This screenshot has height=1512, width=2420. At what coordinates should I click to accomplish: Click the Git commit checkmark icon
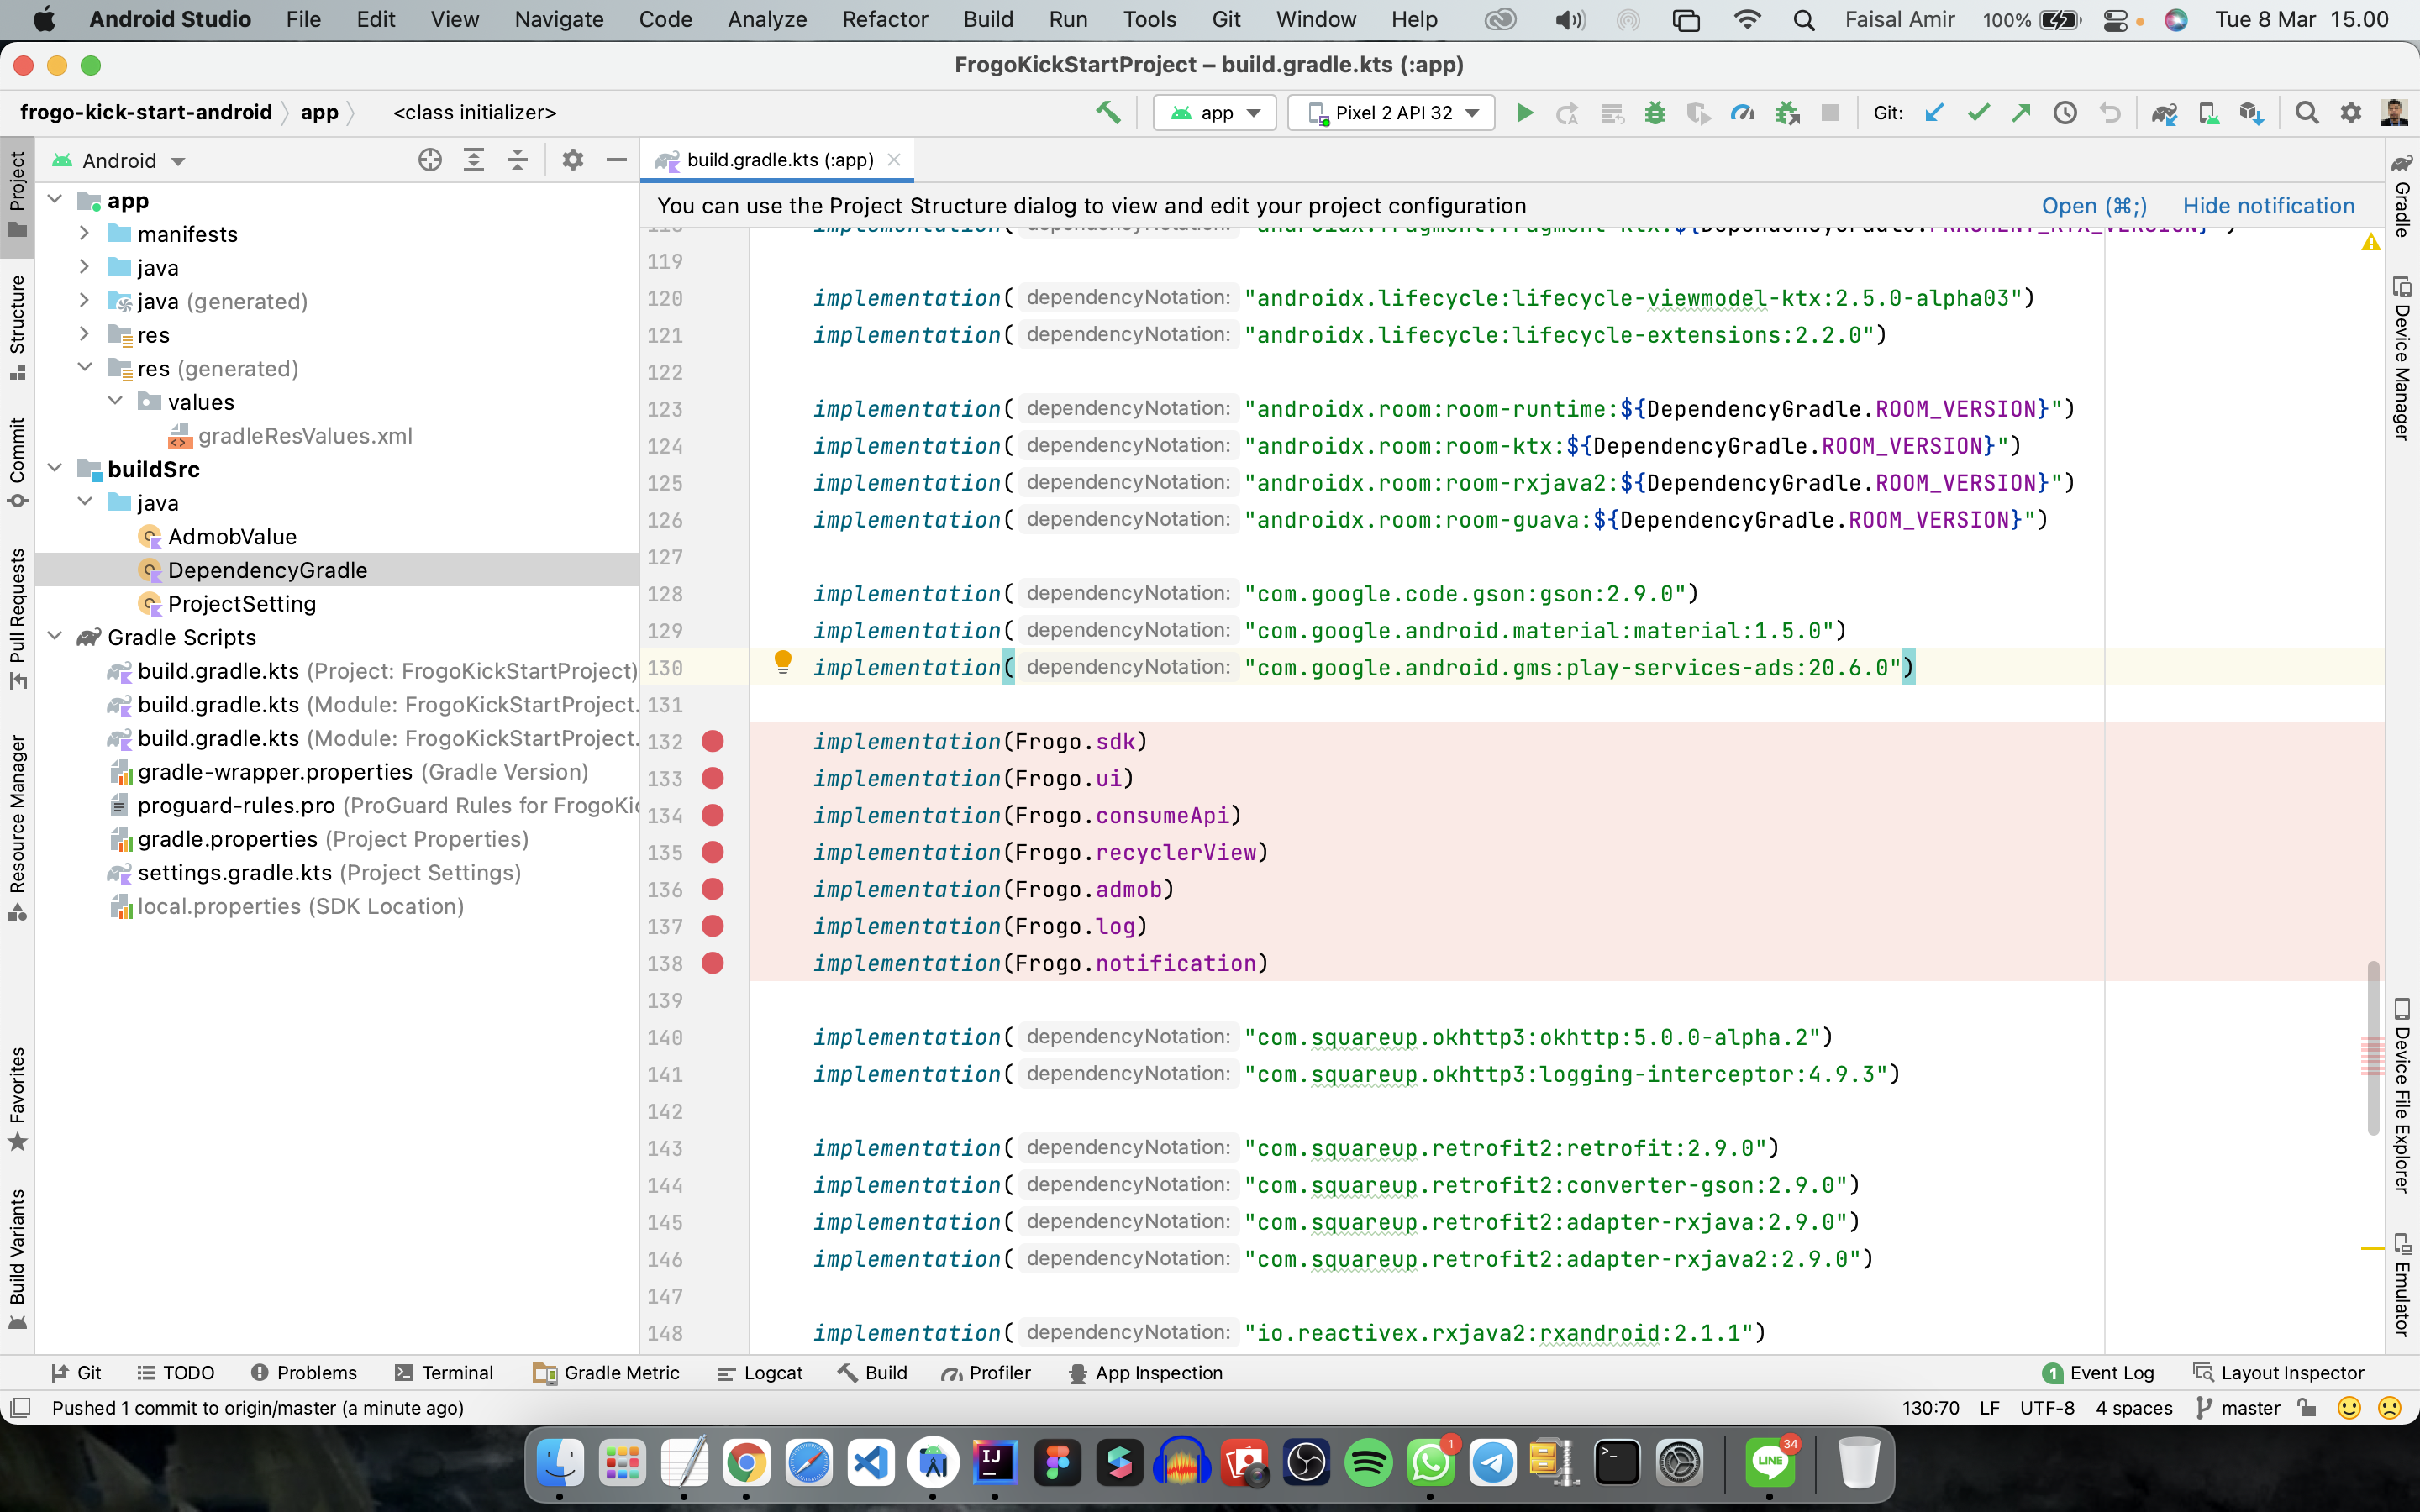click(1977, 113)
